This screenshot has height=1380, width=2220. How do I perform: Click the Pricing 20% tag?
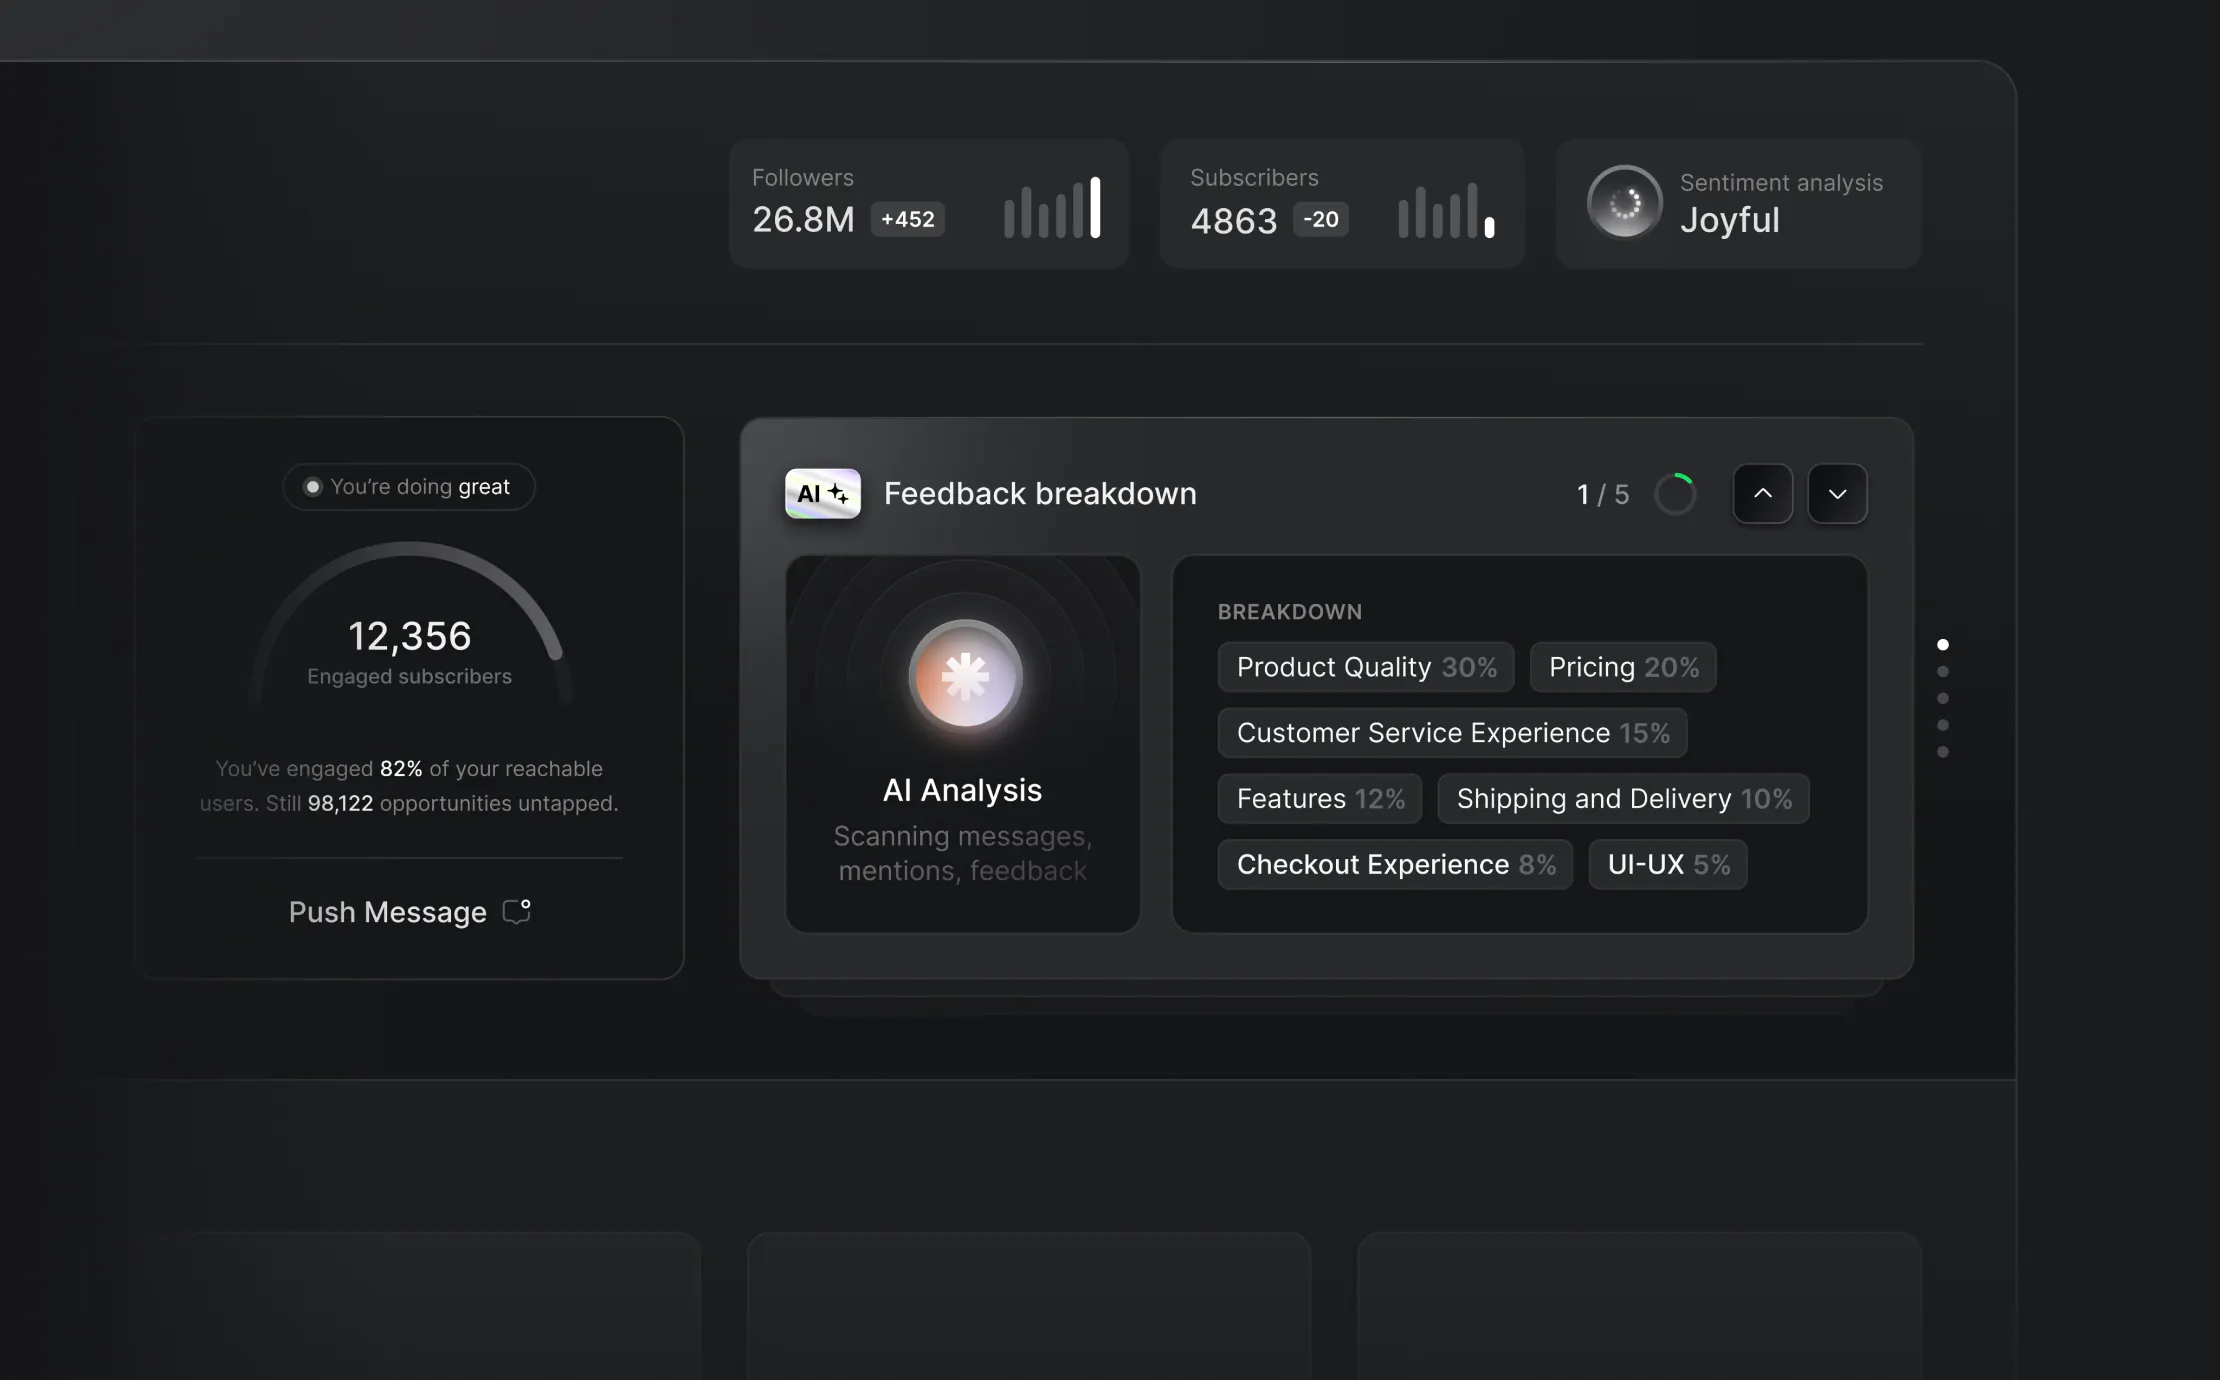point(1623,667)
